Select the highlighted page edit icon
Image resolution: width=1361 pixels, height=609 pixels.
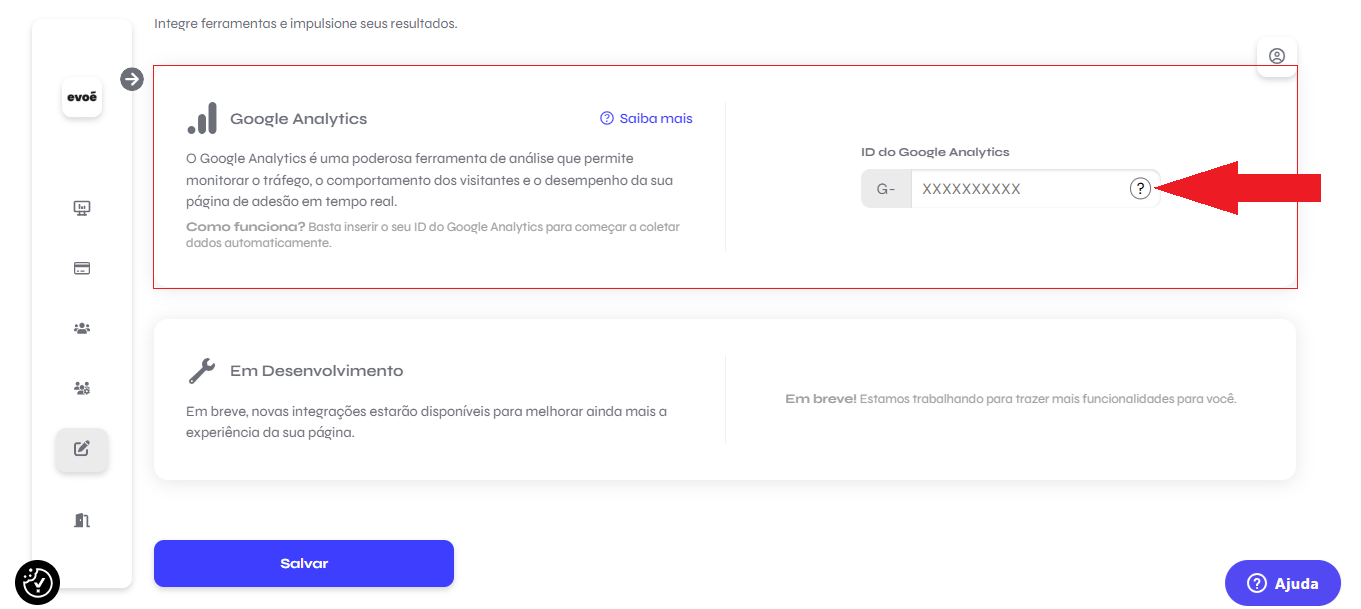[82, 449]
